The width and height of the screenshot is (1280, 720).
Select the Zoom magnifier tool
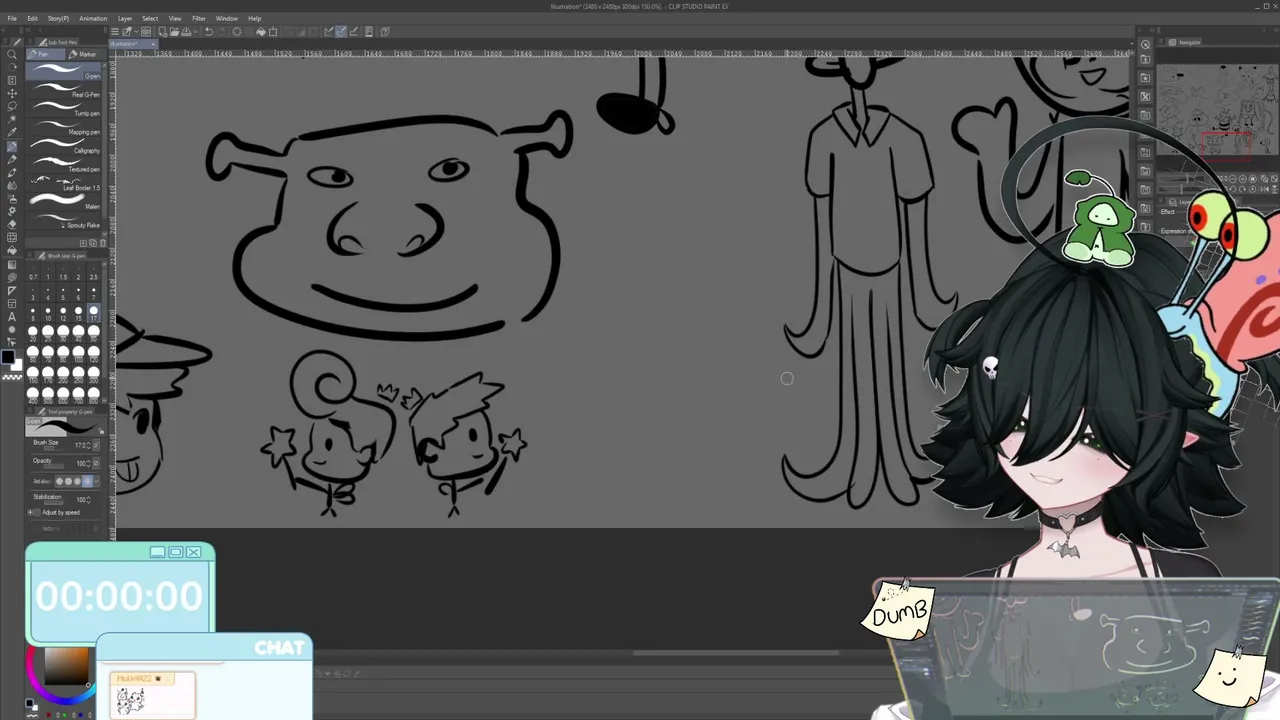(x=12, y=54)
